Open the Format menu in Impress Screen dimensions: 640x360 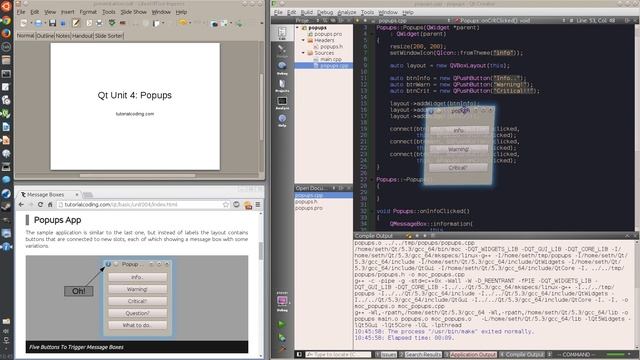point(88,12)
